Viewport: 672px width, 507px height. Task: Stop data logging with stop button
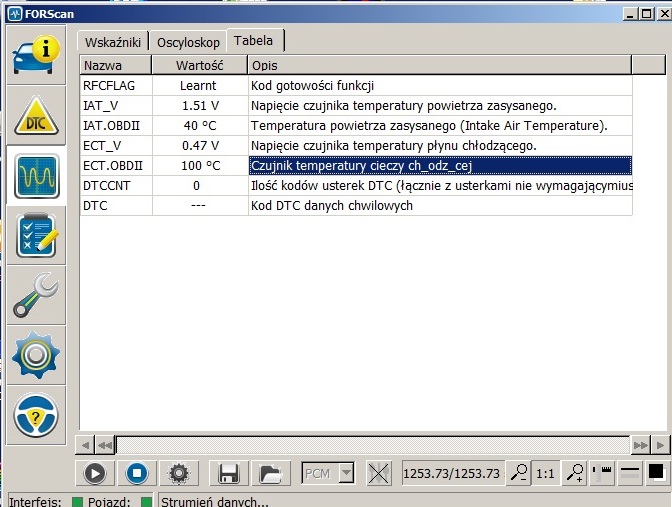137,474
